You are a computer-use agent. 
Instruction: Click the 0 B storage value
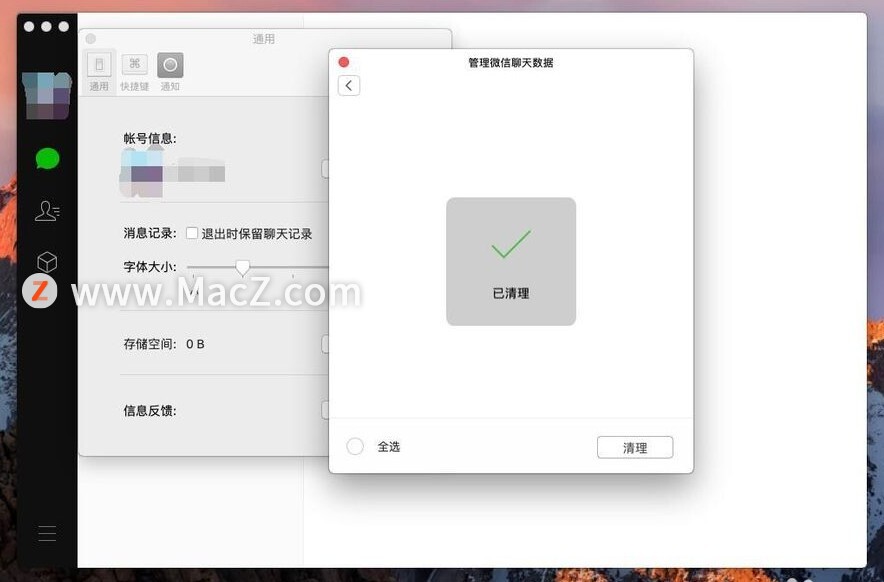pyautogui.click(x=195, y=344)
